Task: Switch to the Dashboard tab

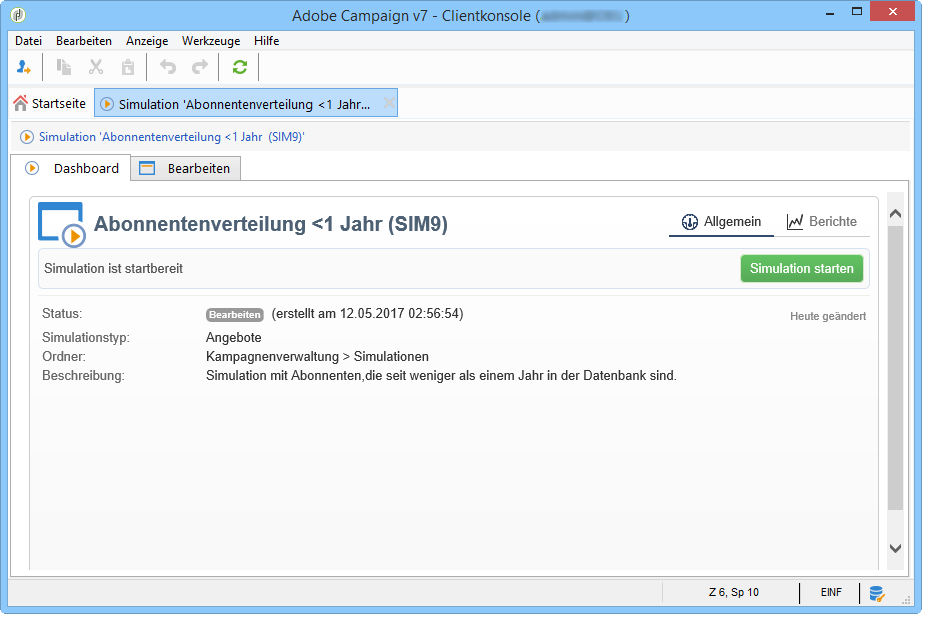Action: point(73,168)
